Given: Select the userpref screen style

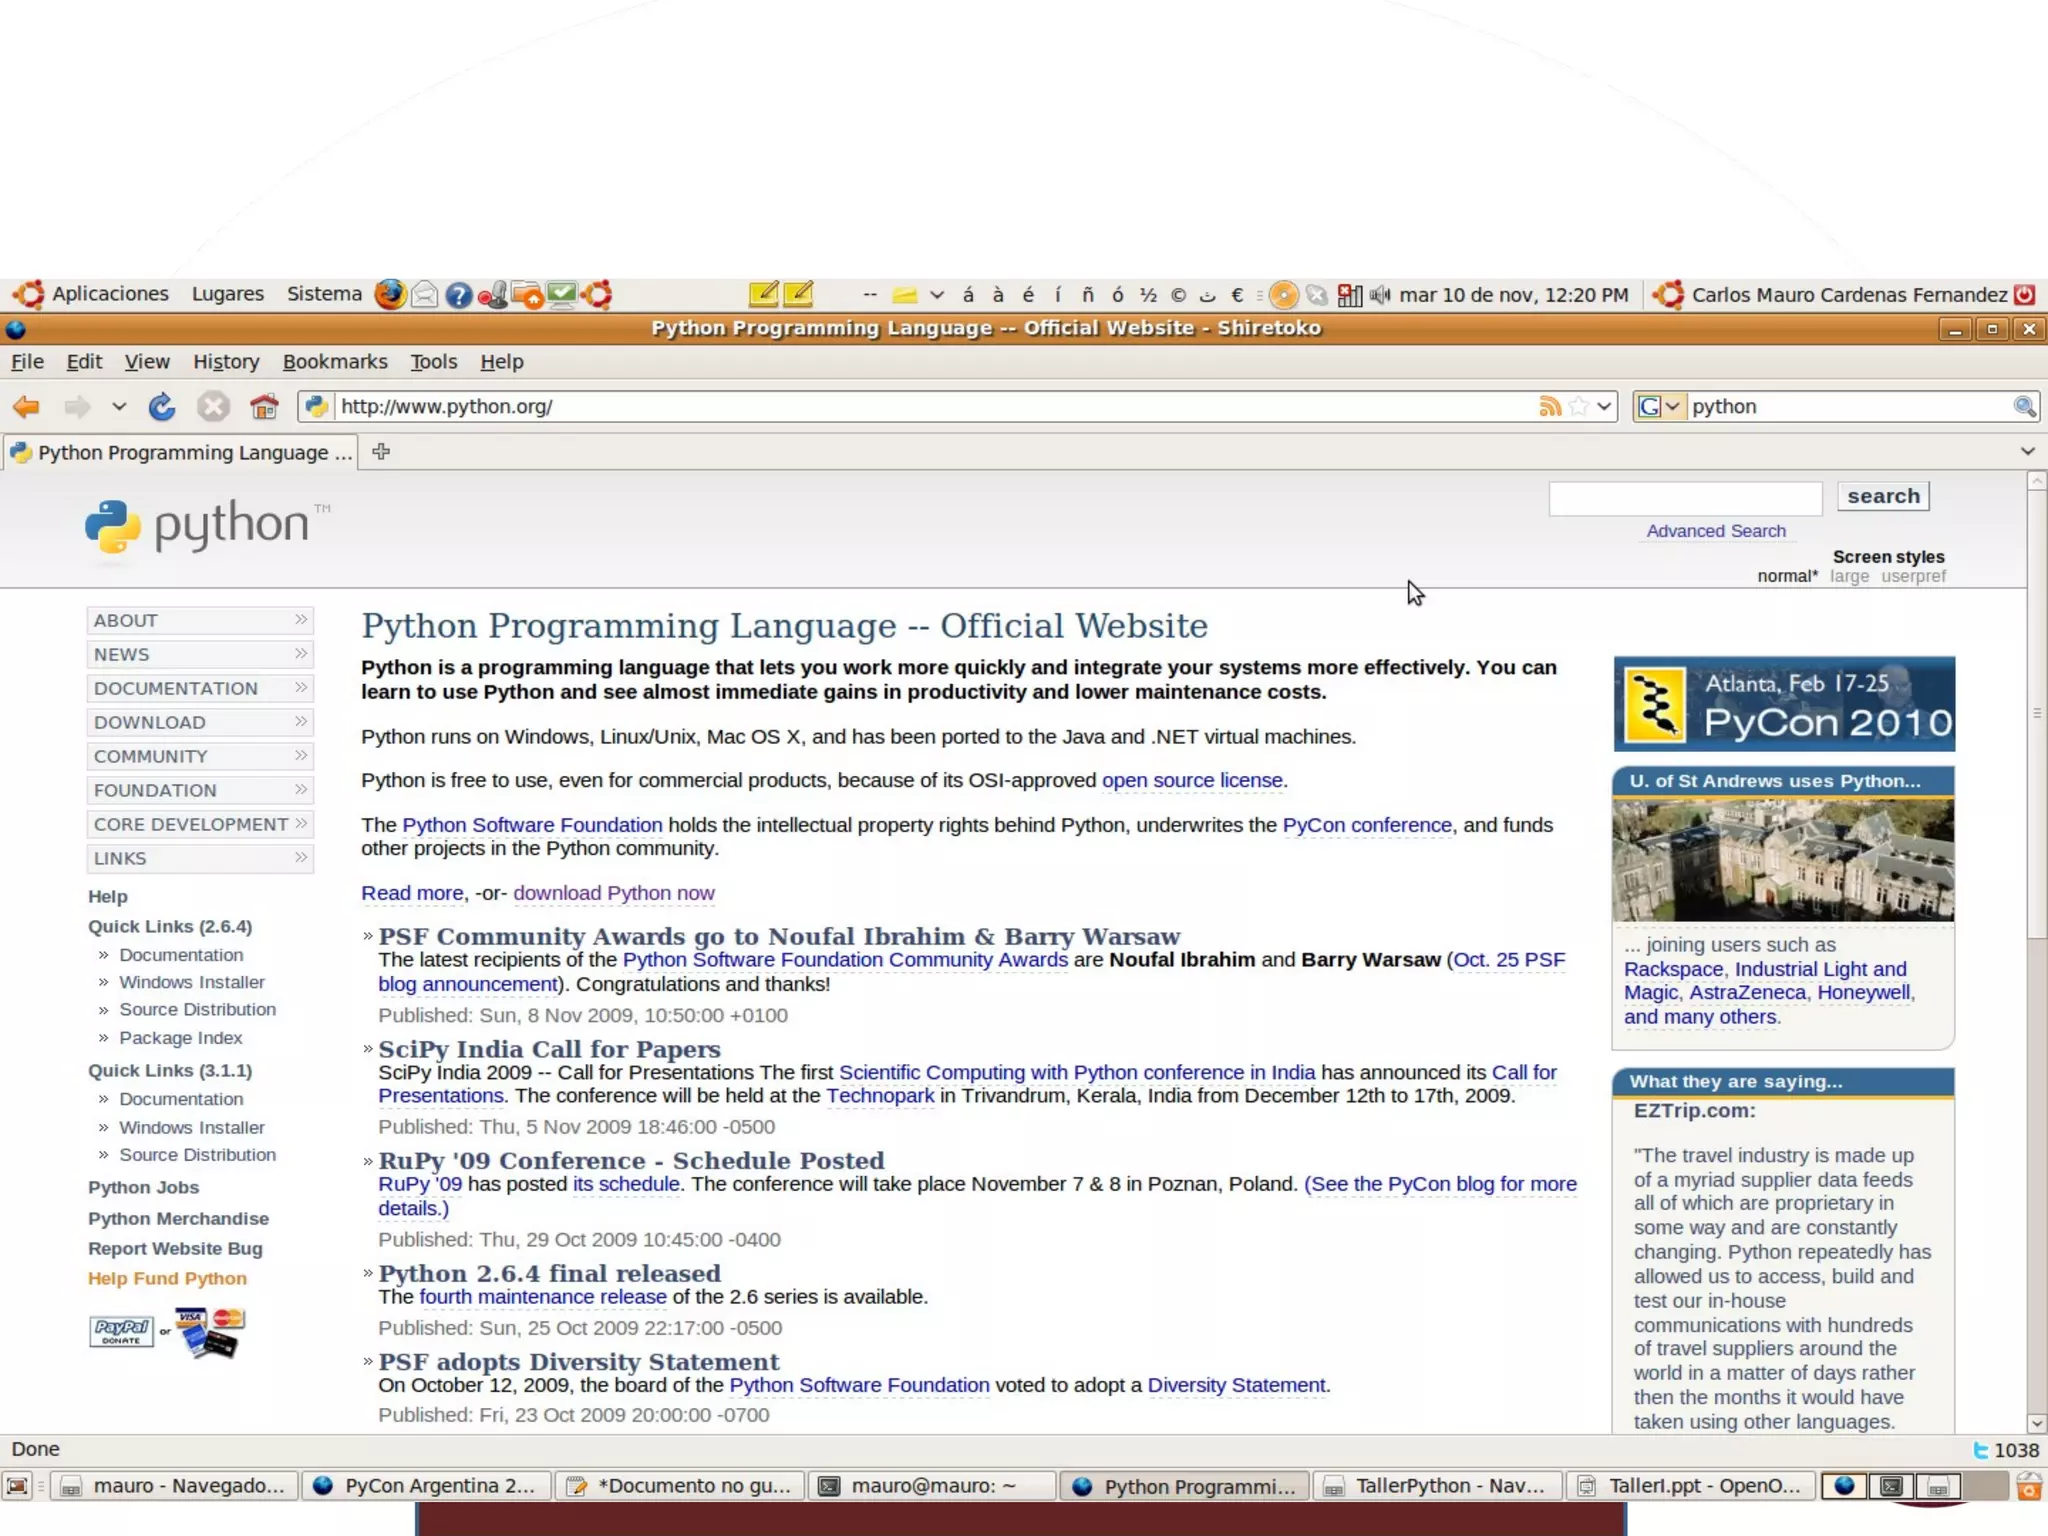Looking at the screenshot, I should pyautogui.click(x=1913, y=576).
